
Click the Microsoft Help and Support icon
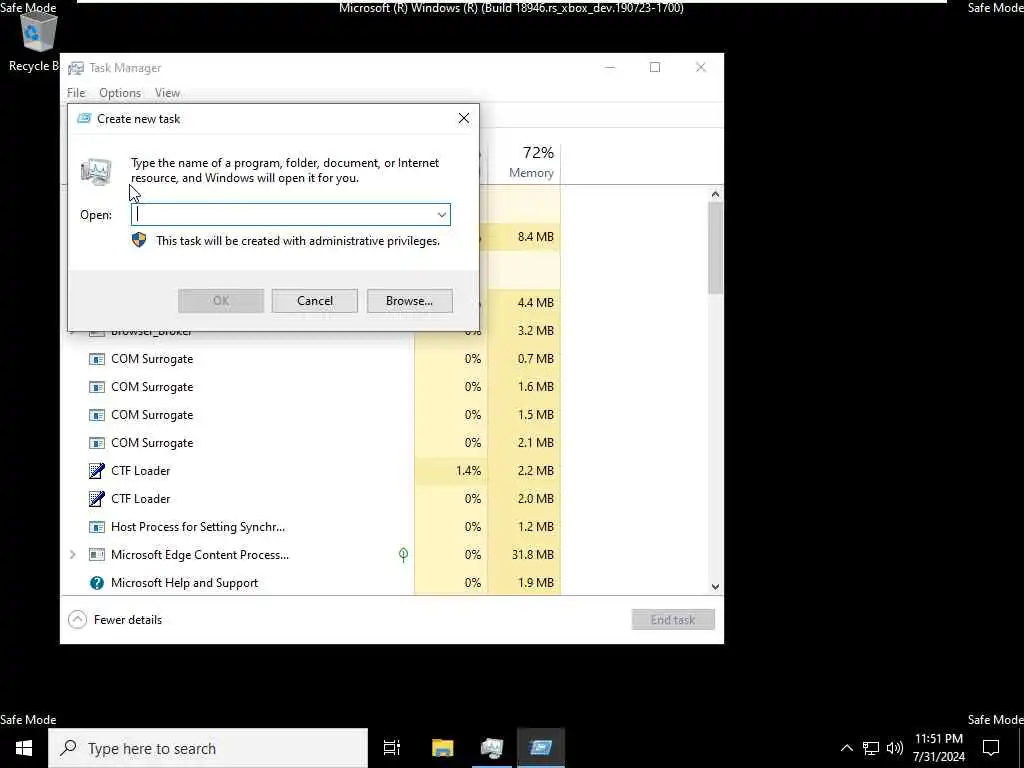pos(97,583)
